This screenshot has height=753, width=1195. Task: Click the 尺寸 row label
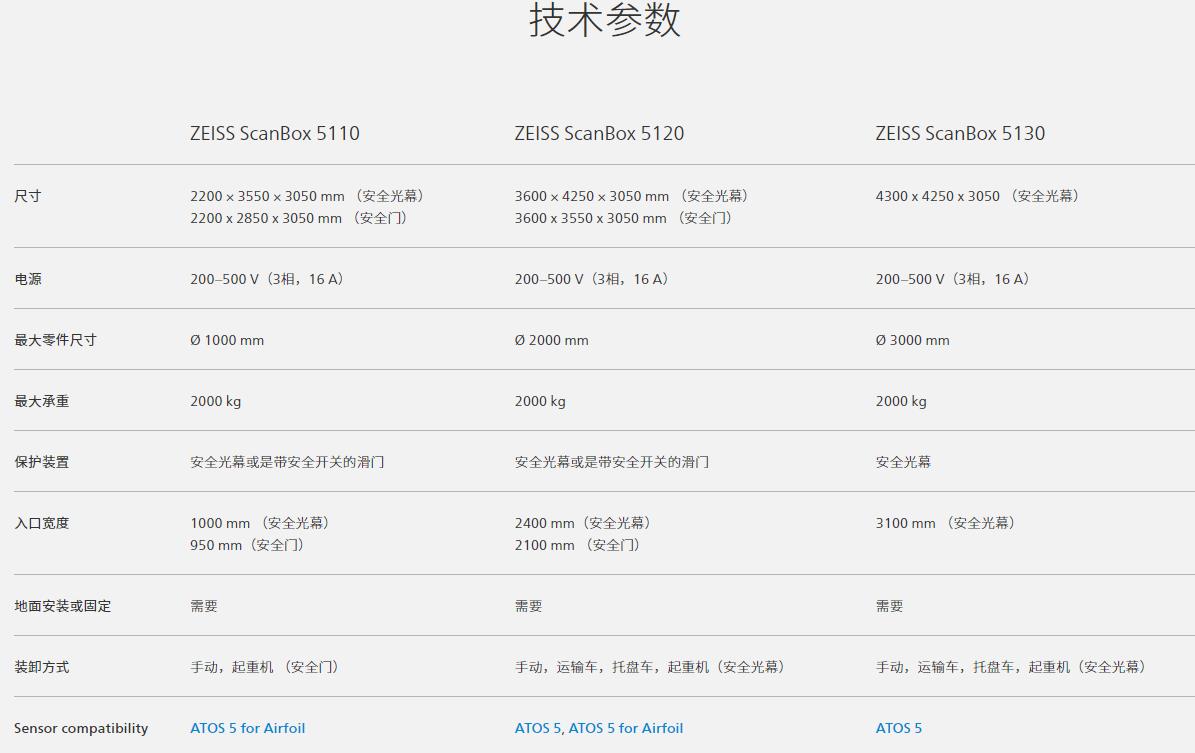[27, 196]
